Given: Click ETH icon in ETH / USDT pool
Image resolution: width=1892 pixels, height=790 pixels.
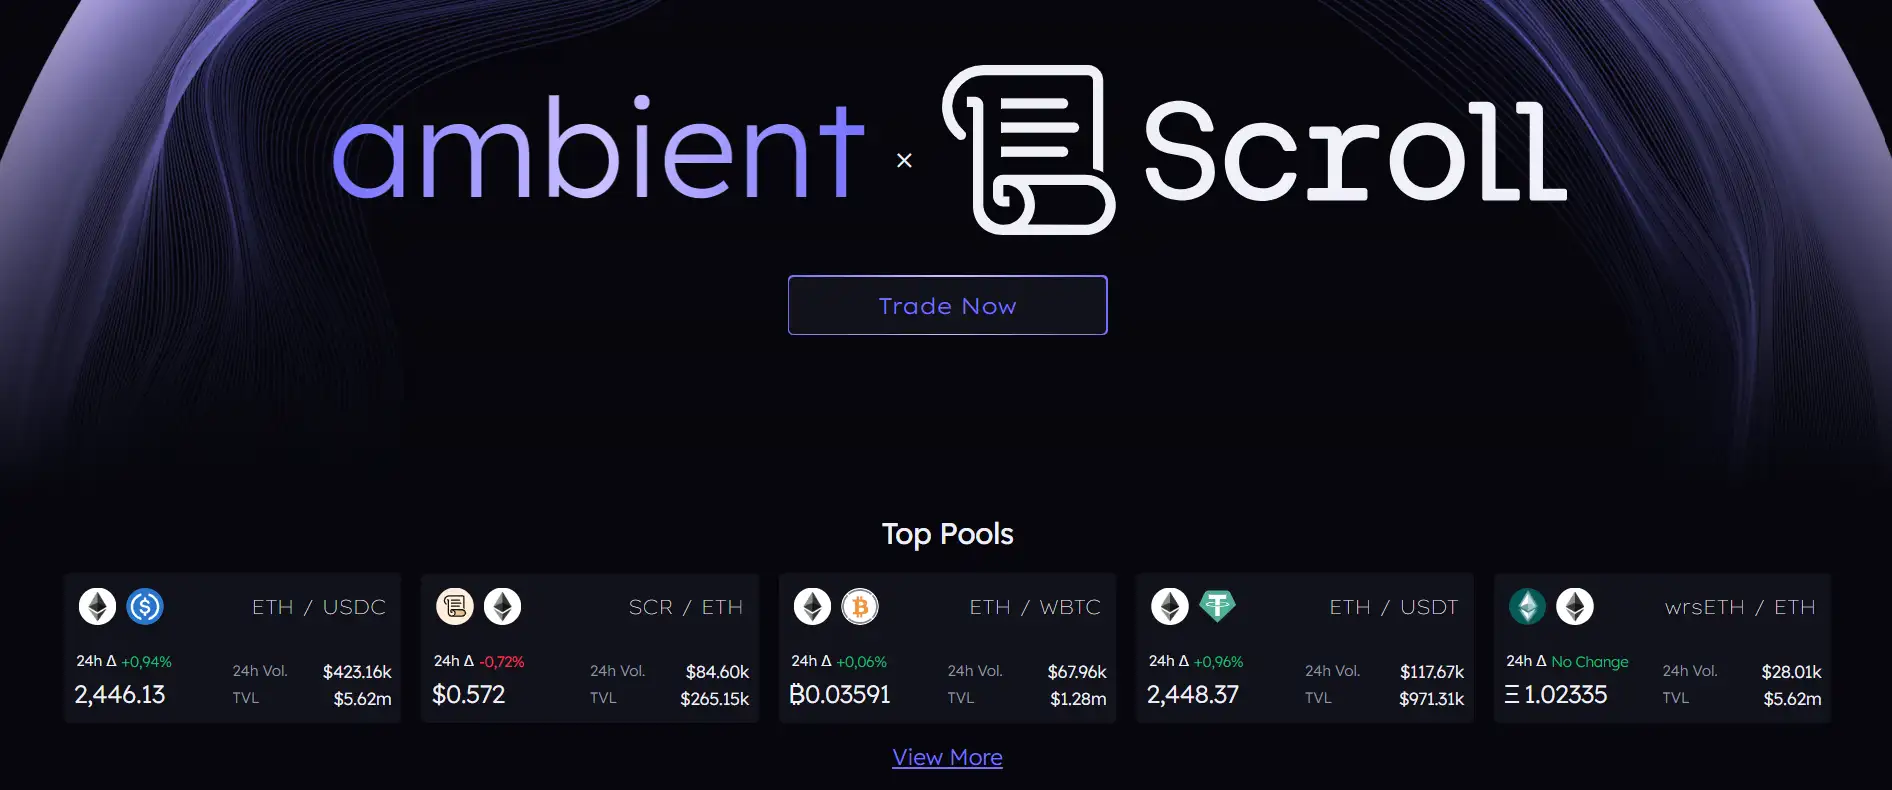Looking at the screenshot, I should (x=1169, y=606).
